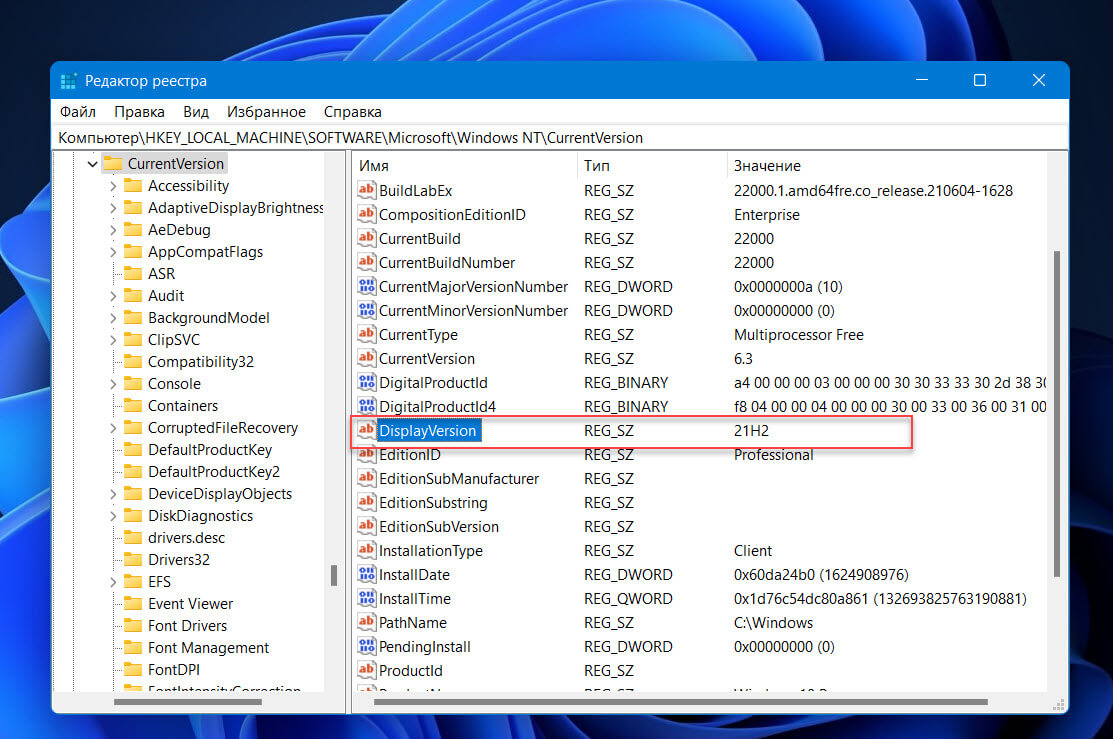
Task: Click the binary icon of CurrentMinorVersionNumber
Action: (366, 310)
